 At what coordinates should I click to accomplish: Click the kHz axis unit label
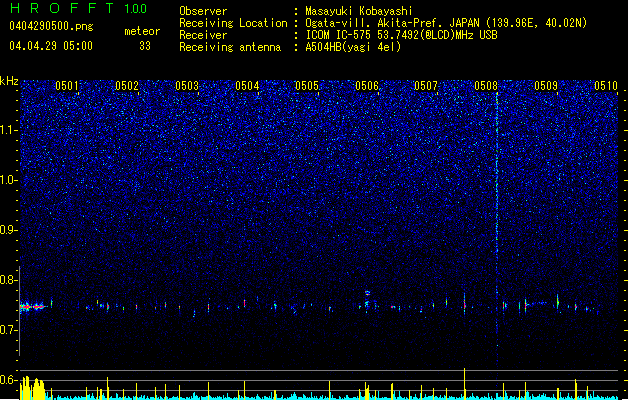(9, 81)
